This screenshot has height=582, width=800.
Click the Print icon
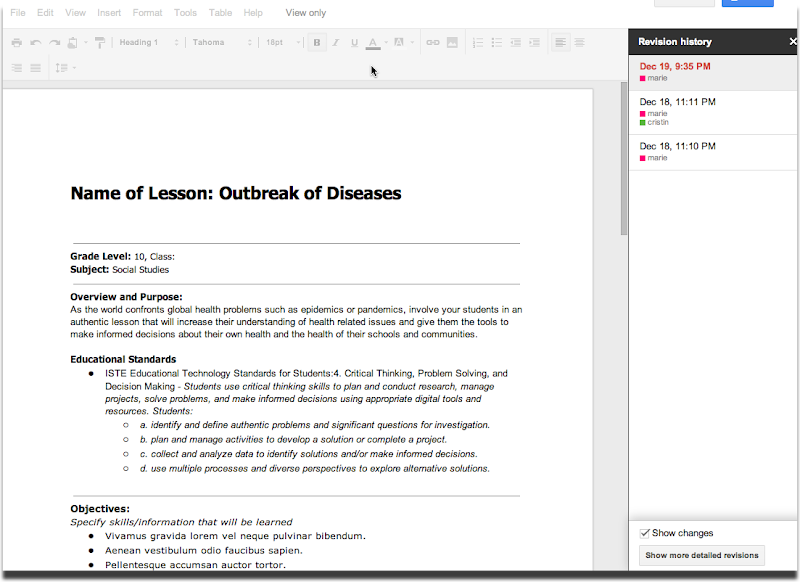[17, 42]
